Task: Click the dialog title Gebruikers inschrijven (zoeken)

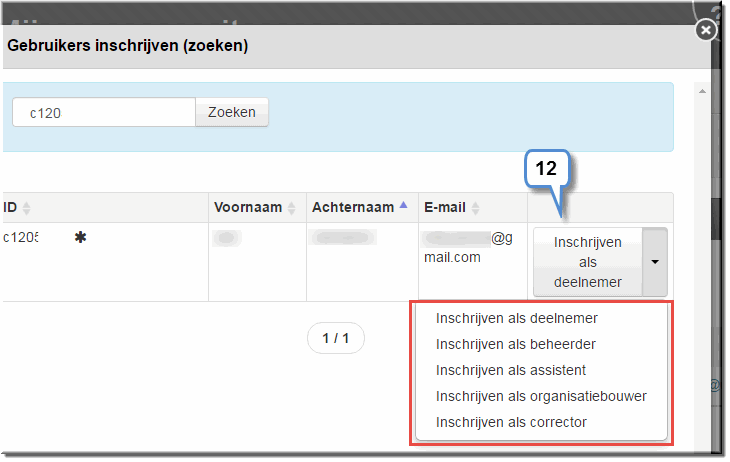Action: [128, 46]
